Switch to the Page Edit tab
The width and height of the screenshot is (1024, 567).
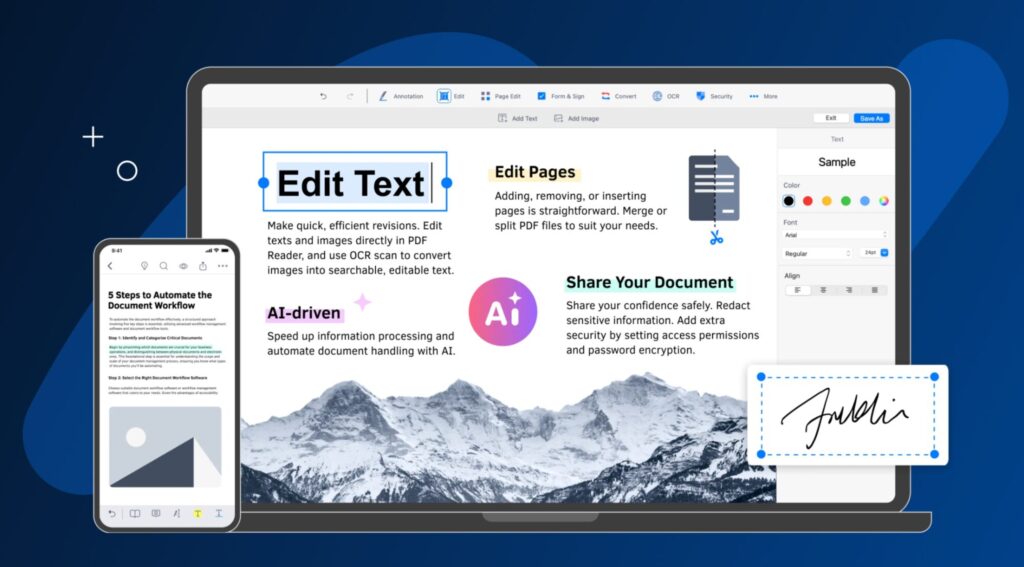click(501, 96)
